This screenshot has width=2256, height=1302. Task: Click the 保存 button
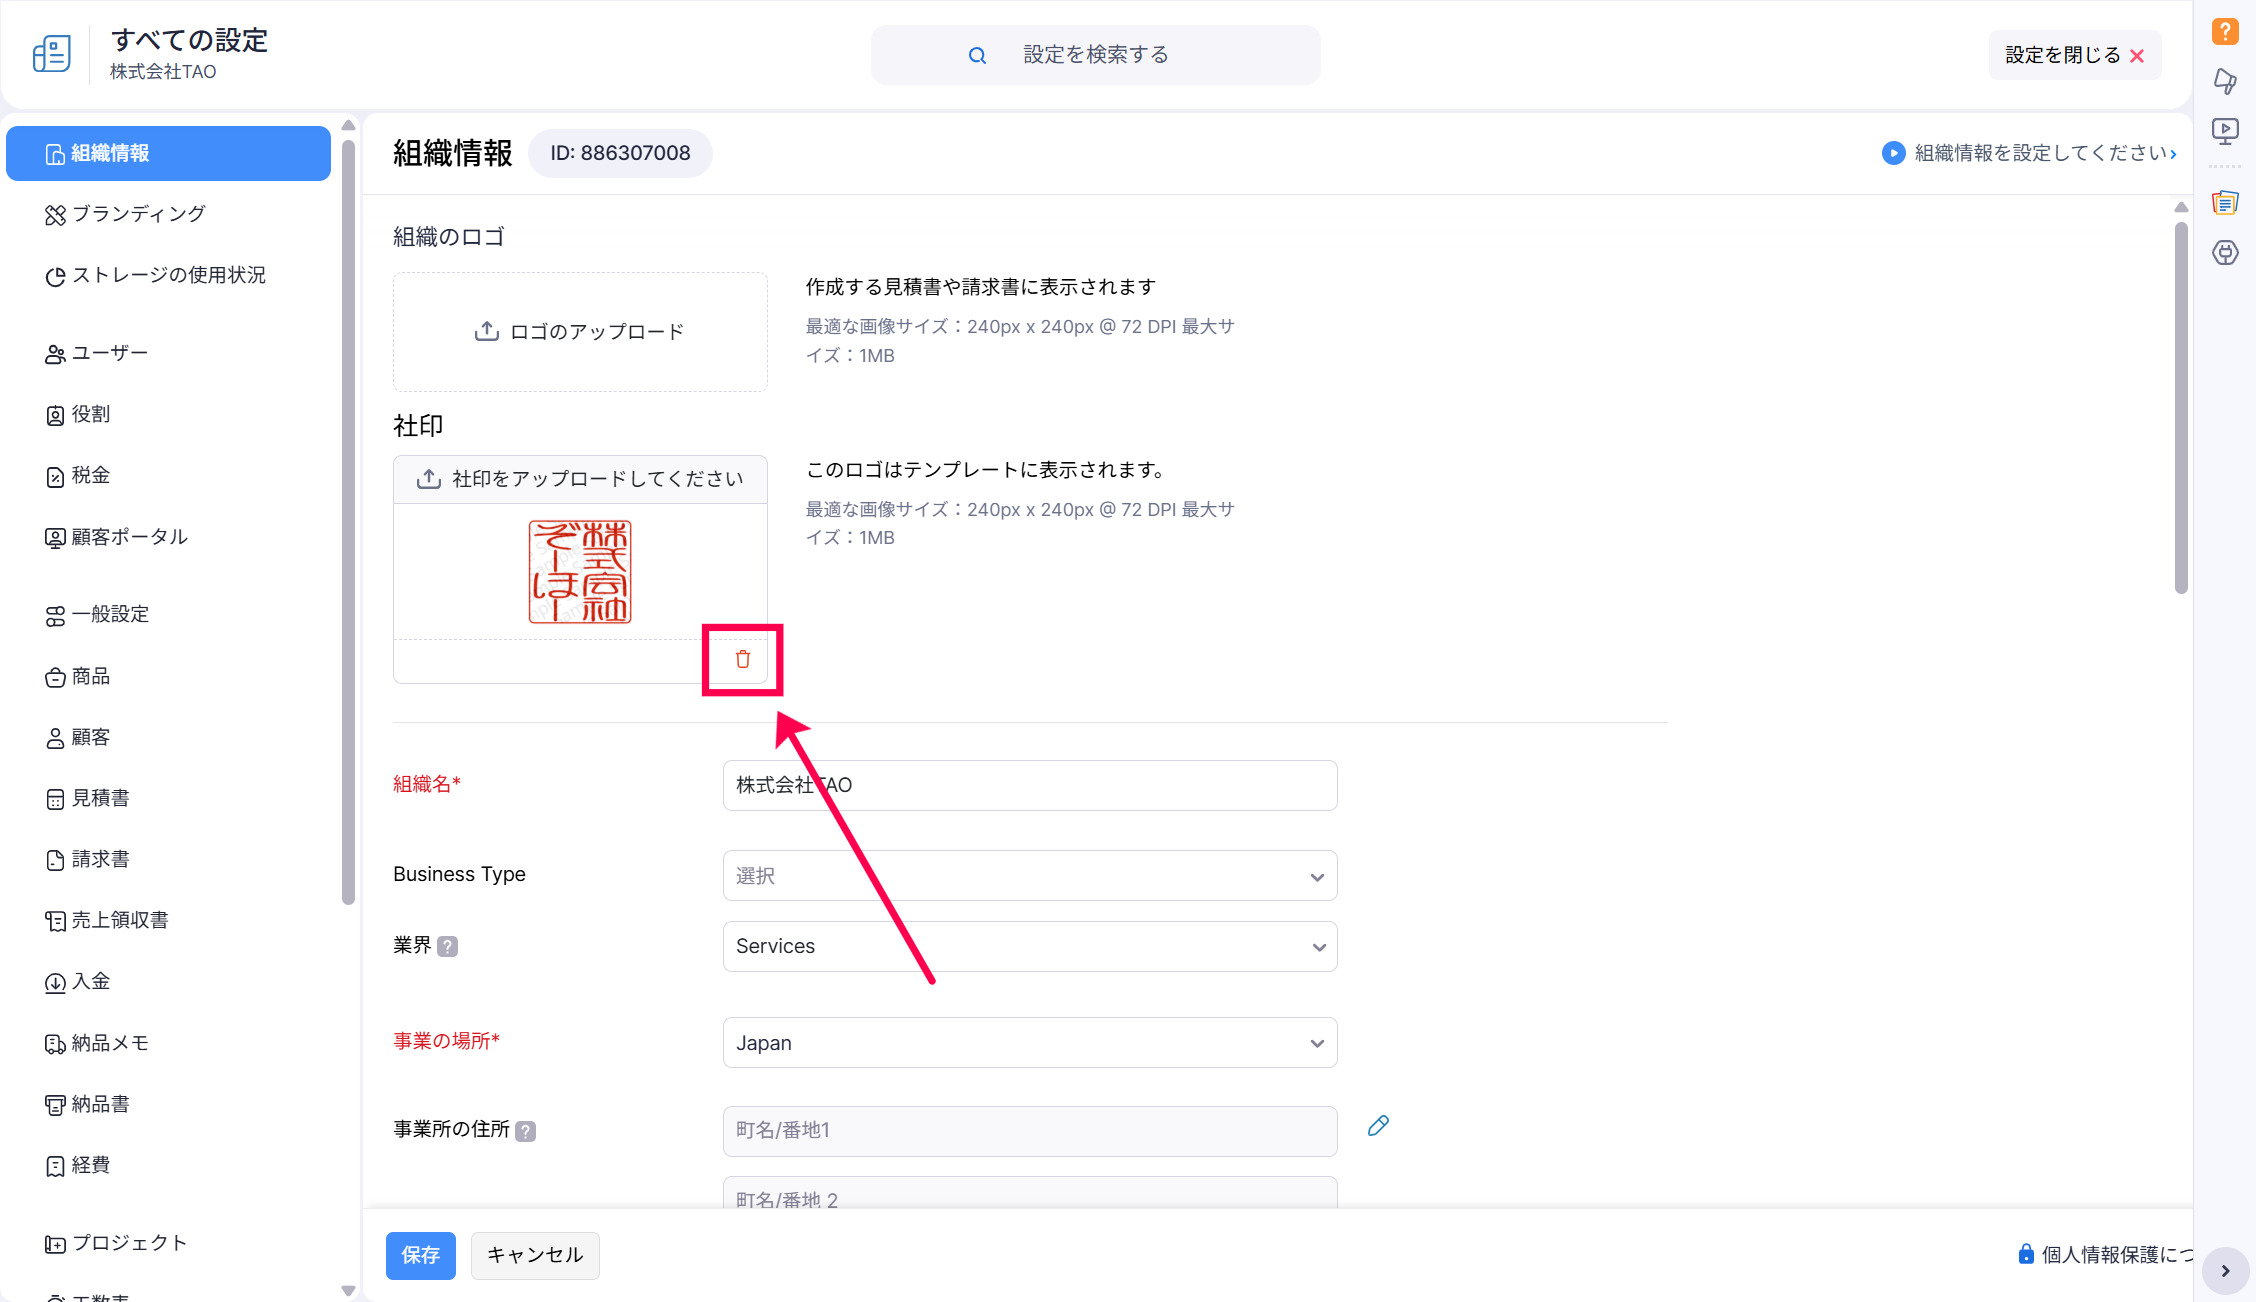420,1255
